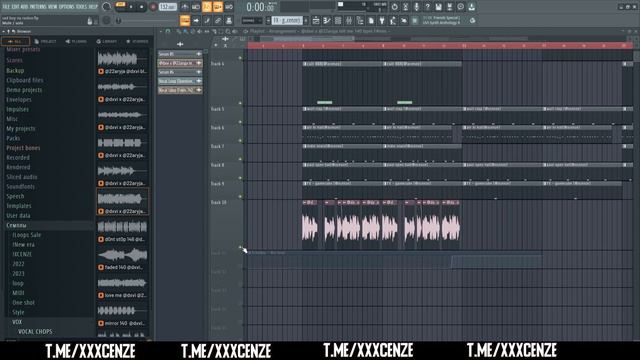Toggle the green Playlist snap magnet icon
Image resolution: width=640 pixels, height=360 pixels.
click(168, 31)
